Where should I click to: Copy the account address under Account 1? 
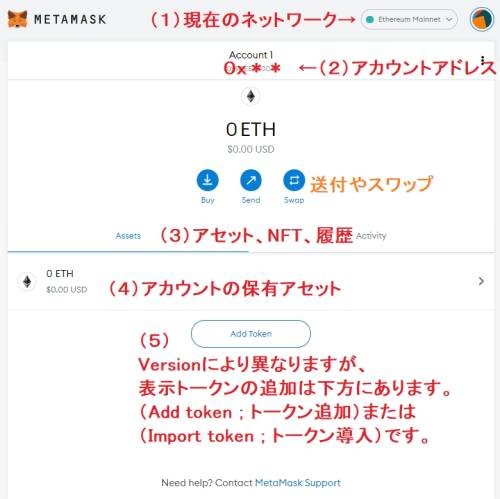tap(252, 68)
